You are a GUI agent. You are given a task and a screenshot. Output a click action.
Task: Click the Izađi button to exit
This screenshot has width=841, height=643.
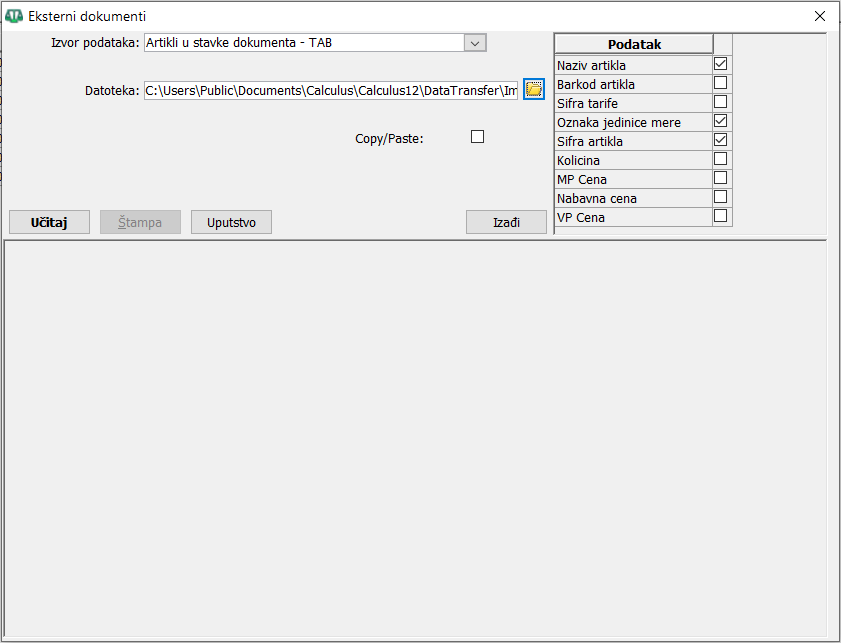click(x=506, y=222)
